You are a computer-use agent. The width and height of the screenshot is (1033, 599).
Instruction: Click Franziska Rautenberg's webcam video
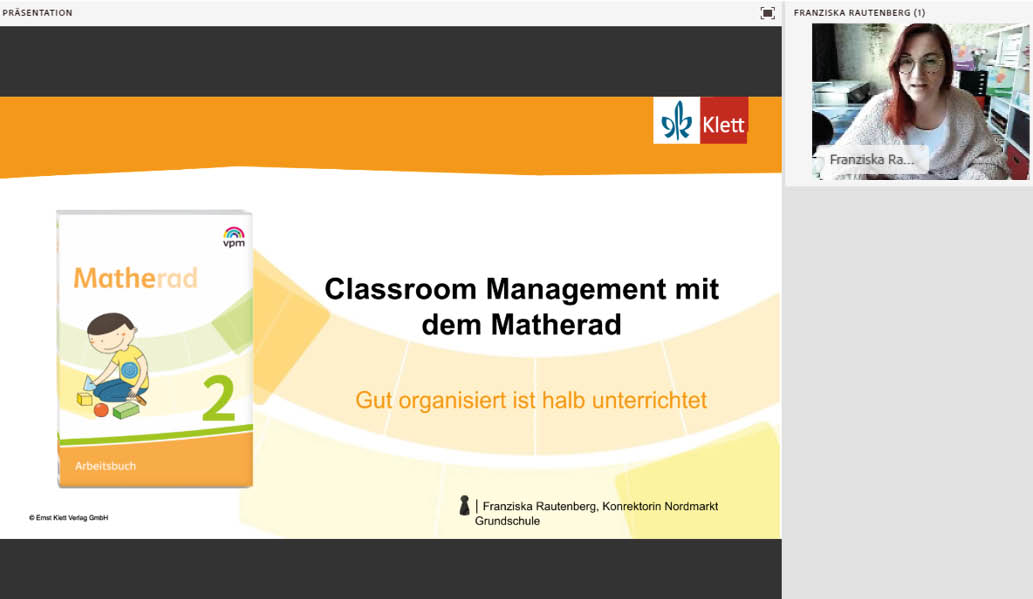click(x=920, y=101)
